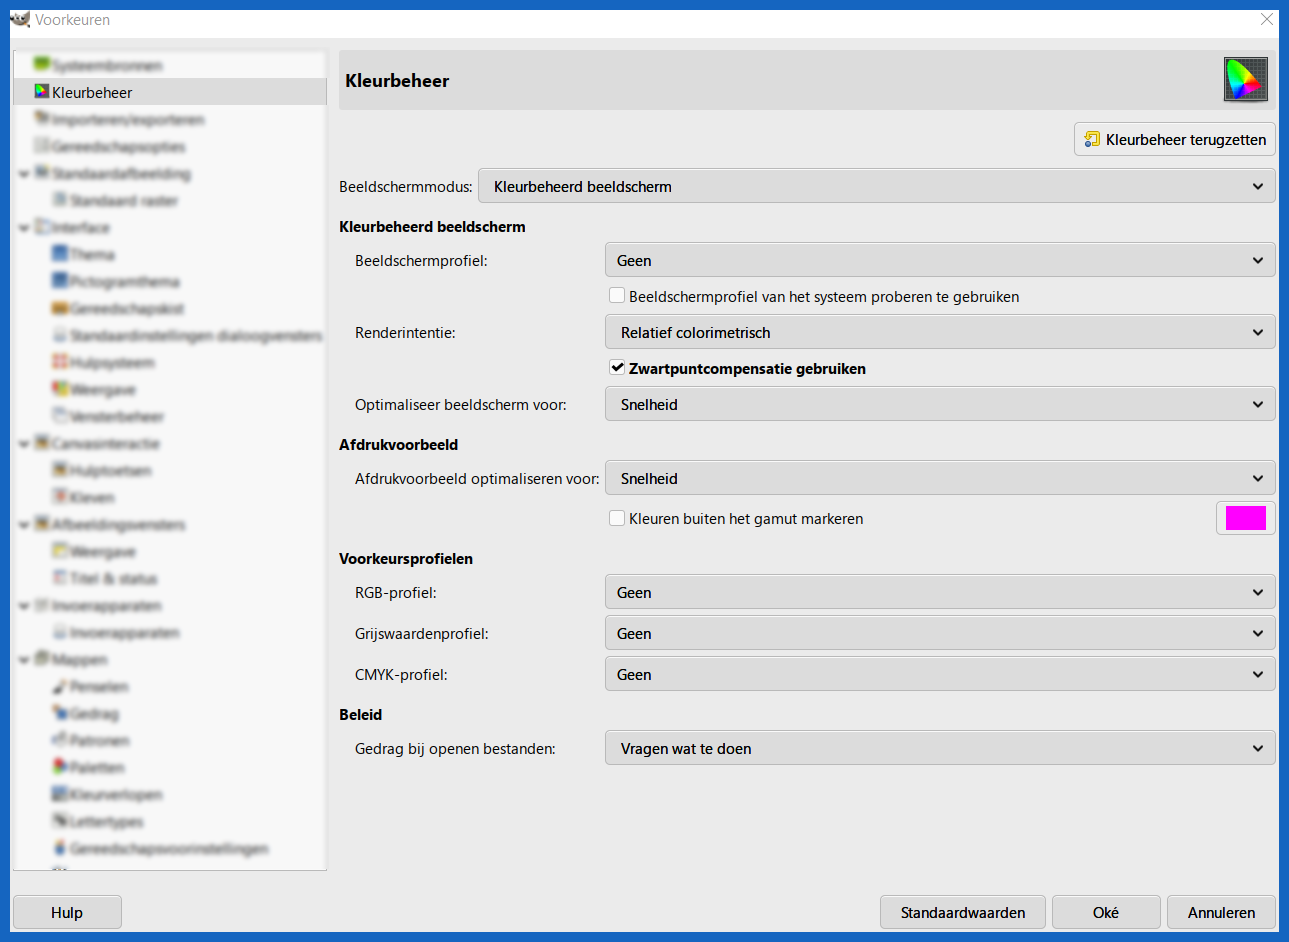1289x942 pixels.
Task: Open the Titel & status page
Action: click(x=114, y=578)
